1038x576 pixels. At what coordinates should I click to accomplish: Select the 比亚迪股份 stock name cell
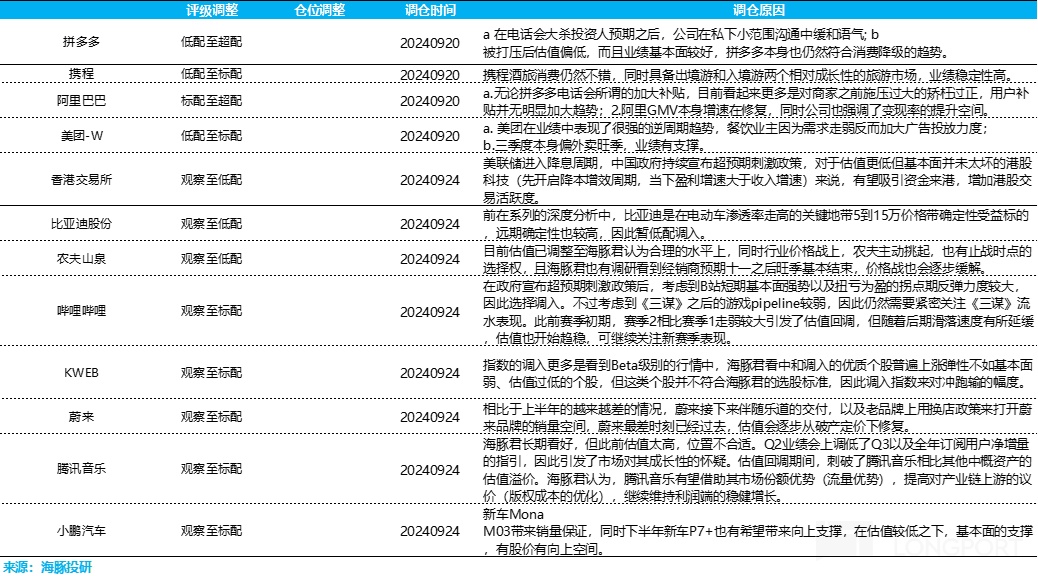coord(81,224)
